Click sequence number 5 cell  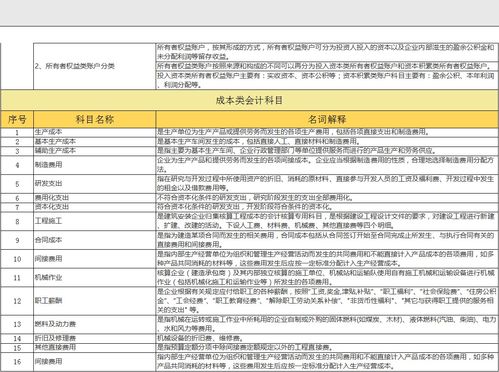(x=17, y=184)
